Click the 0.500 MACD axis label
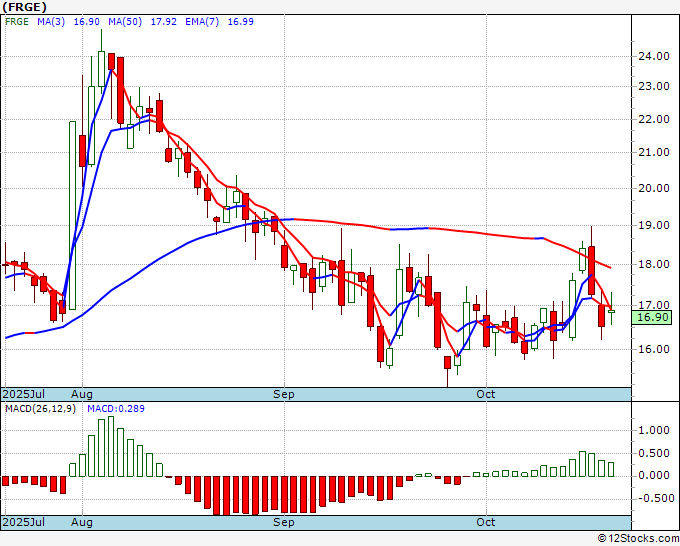Screen dimensions: 680x546 point(654,453)
